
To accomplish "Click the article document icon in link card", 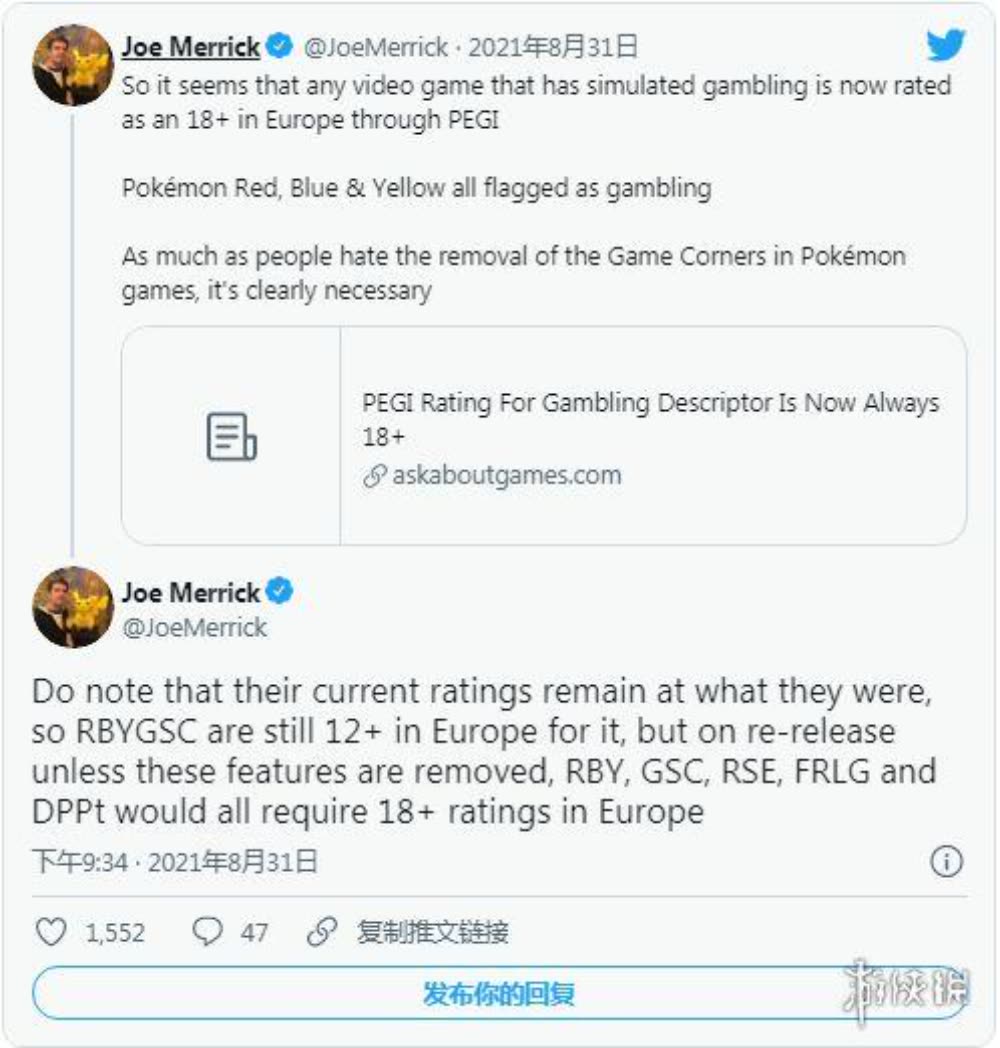I will tap(231, 438).
